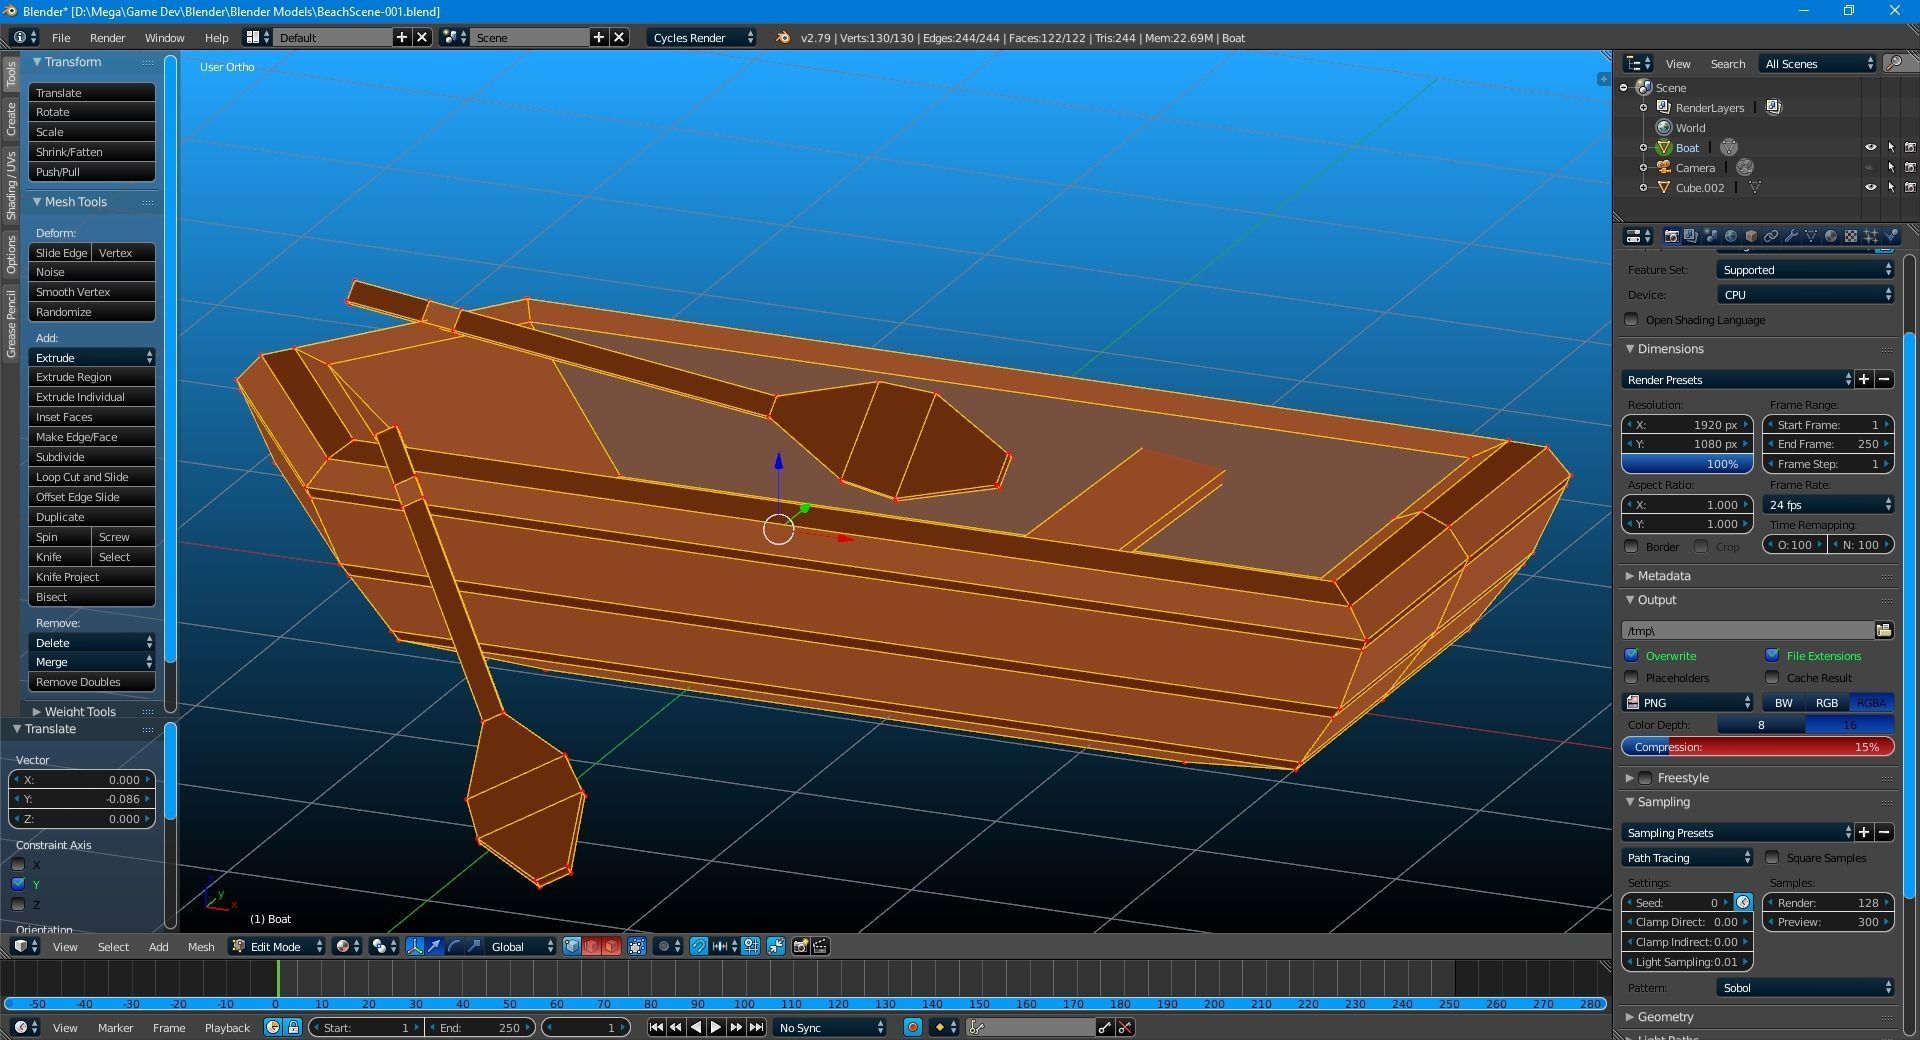
Task: Click the Inset Faces button
Action: click(92, 417)
